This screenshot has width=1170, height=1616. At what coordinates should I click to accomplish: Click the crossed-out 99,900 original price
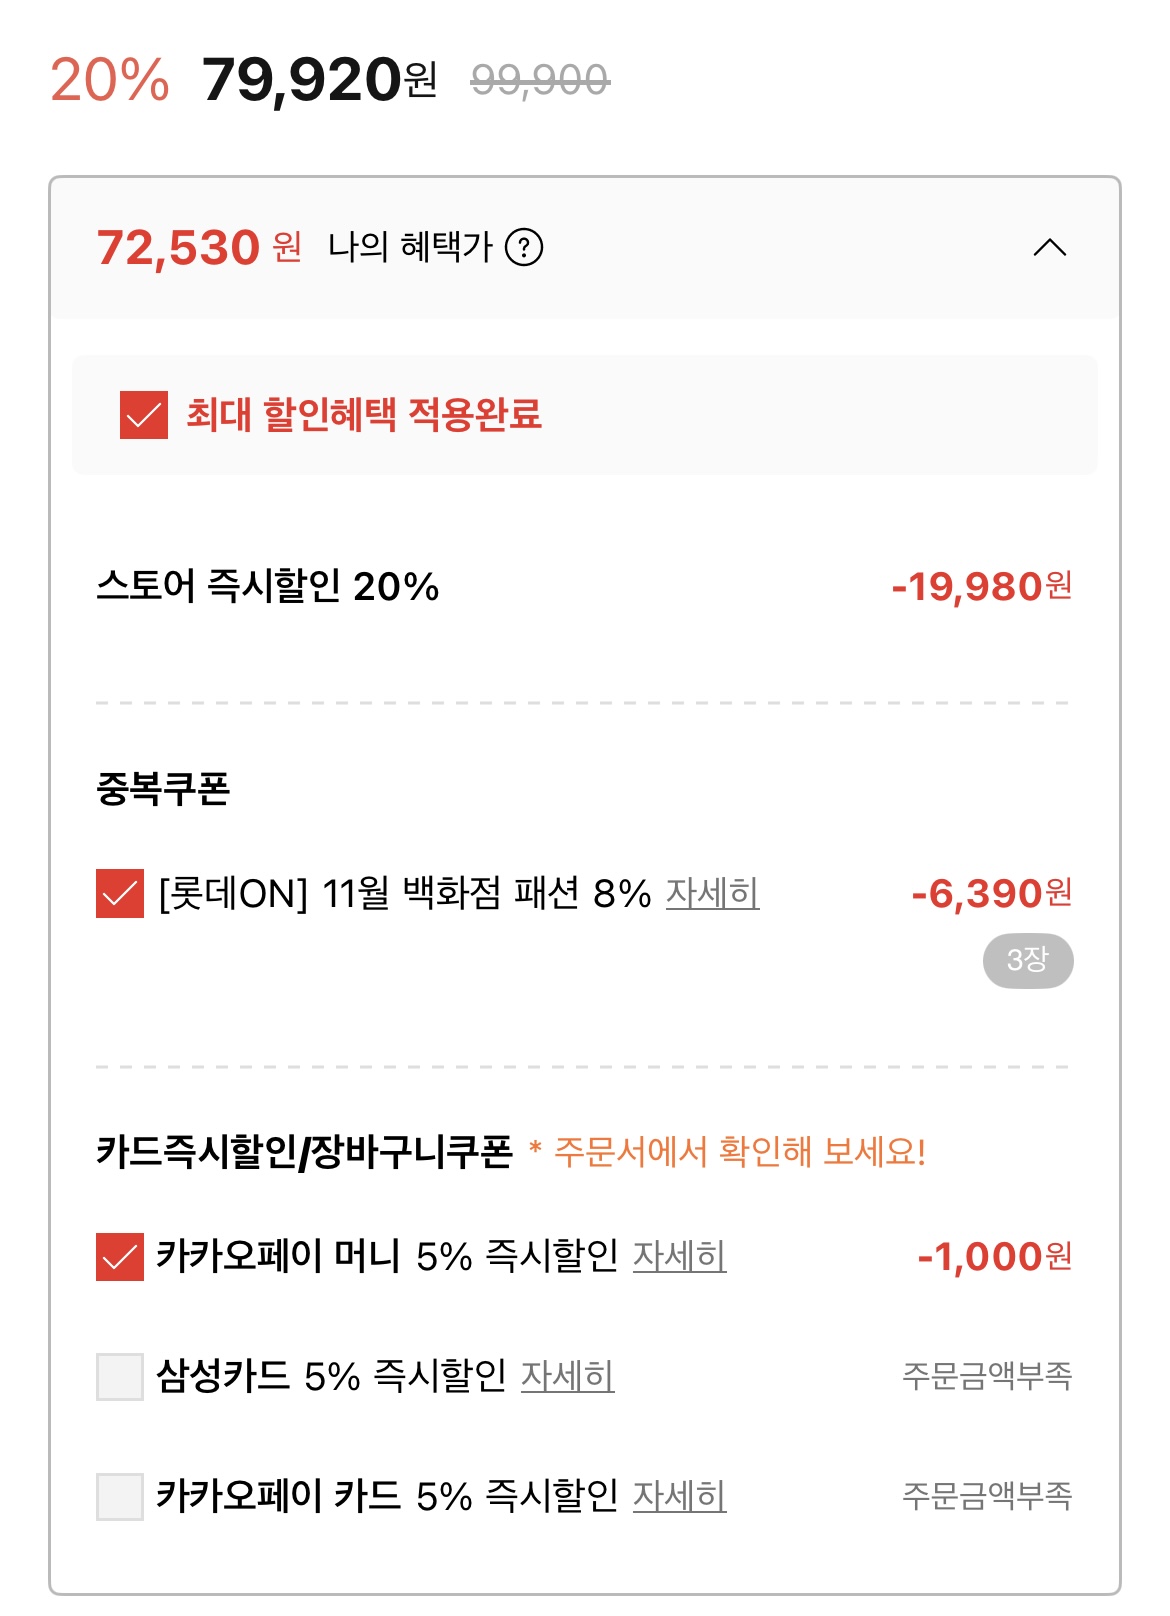click(540, 80)
